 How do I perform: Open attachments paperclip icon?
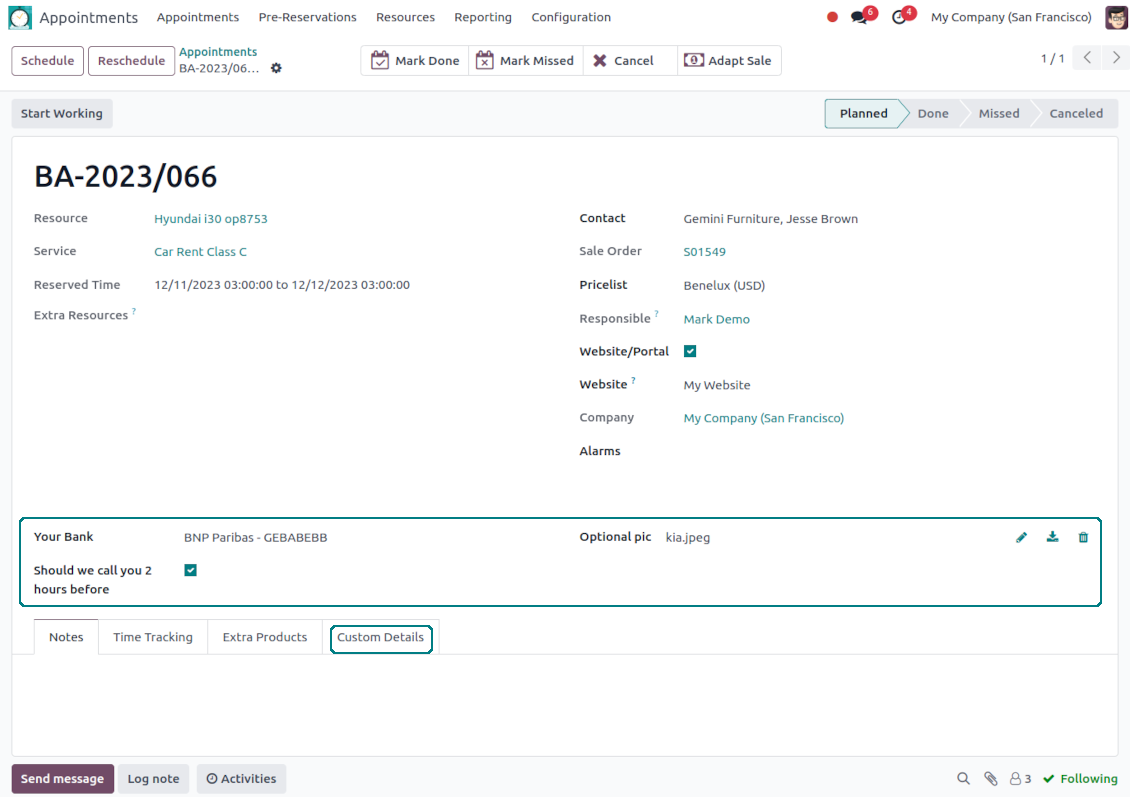point(991,779)
